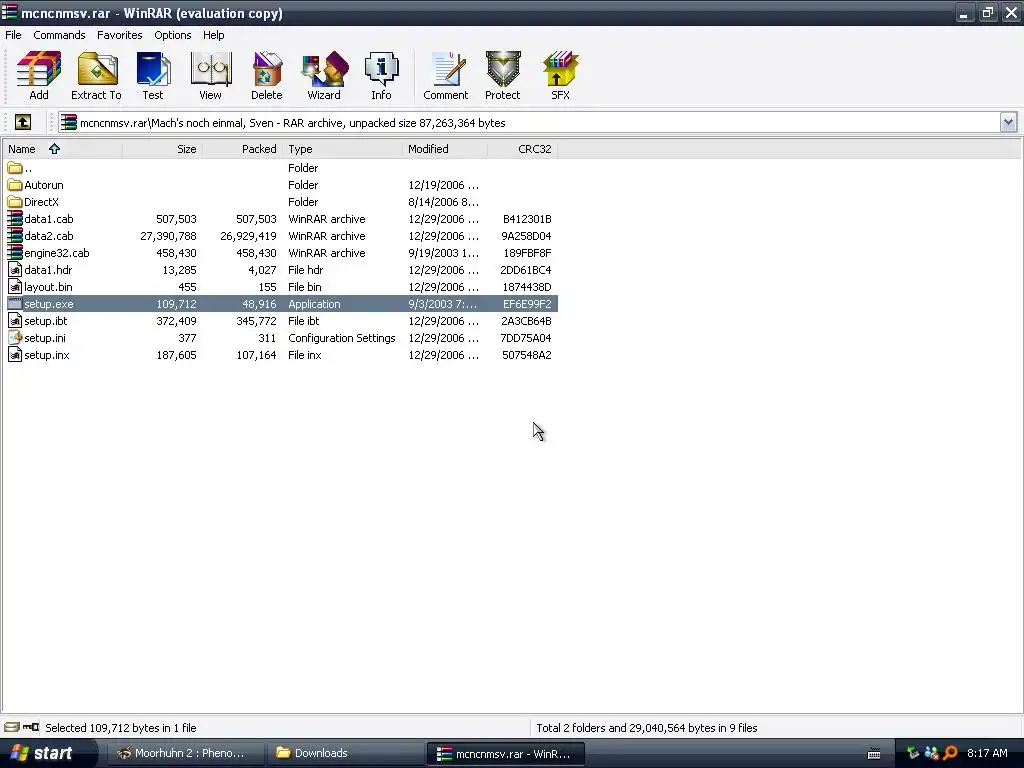1024x768 pixels.
Task: Open the Commands menu
Action: tap(59, 35)
